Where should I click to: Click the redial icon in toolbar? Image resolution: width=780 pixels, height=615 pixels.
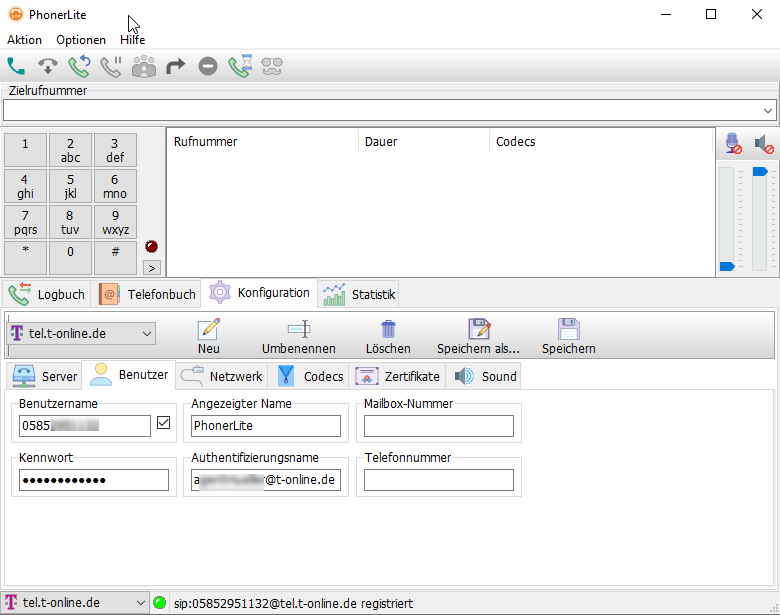(x=79, y=67)
